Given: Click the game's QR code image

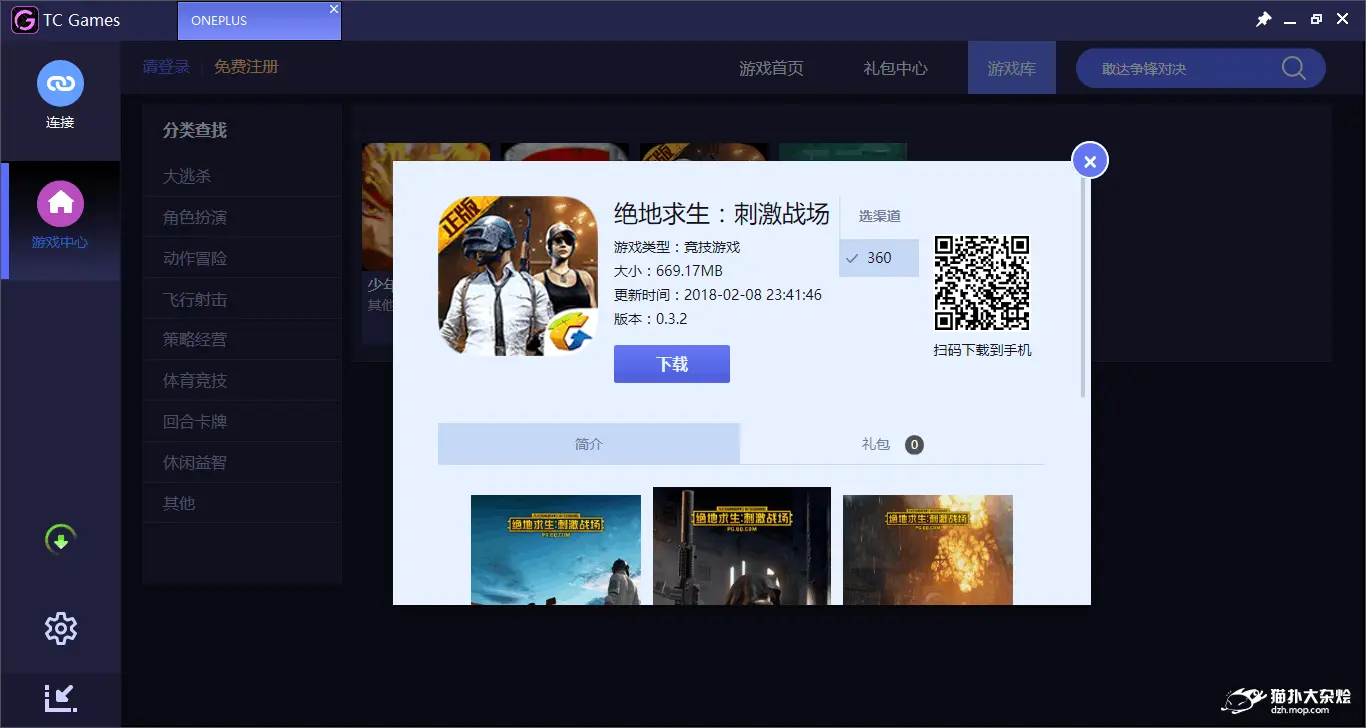Looking at the screenshot, I should click(x=982, y=283).
